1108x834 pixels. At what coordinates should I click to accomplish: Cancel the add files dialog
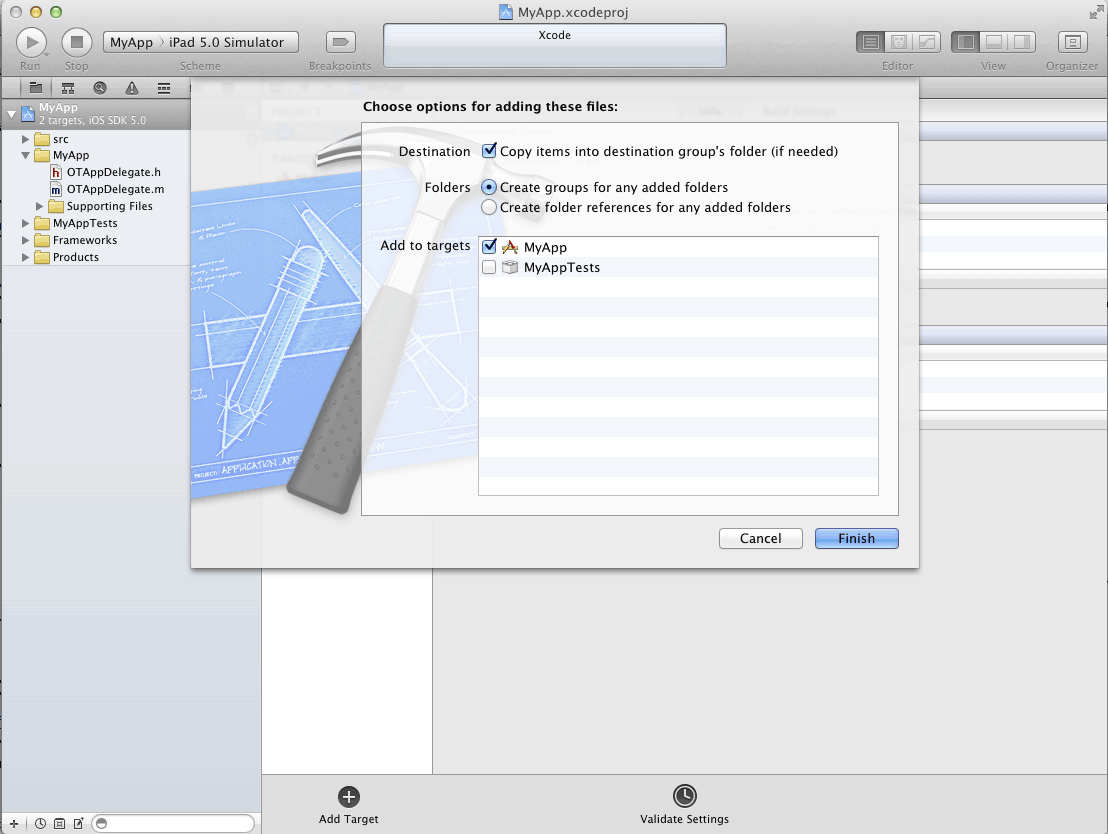(x=760, y=538)
